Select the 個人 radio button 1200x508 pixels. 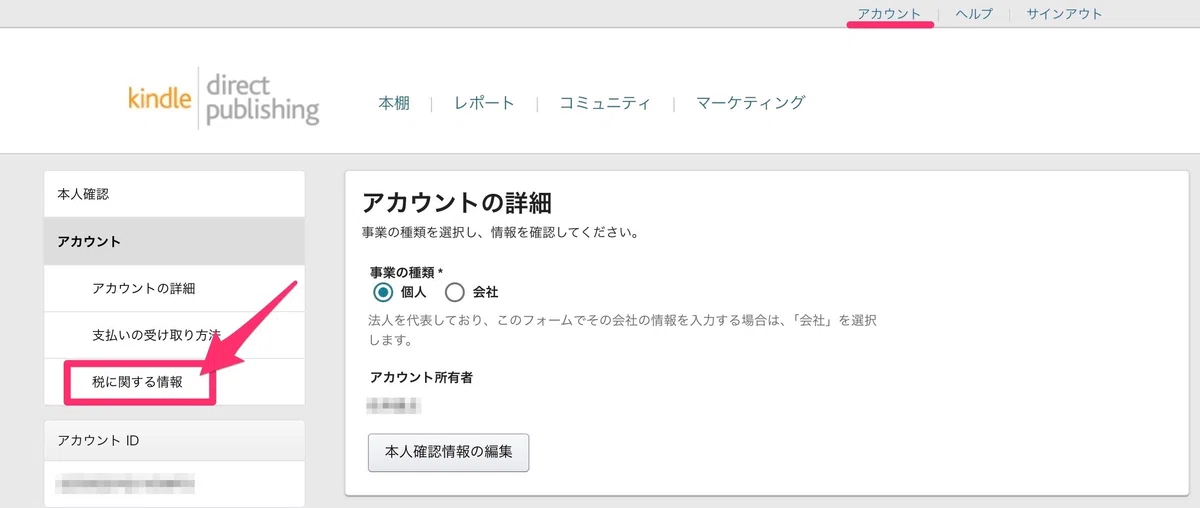pyautogui.click(x=383, y=292)
